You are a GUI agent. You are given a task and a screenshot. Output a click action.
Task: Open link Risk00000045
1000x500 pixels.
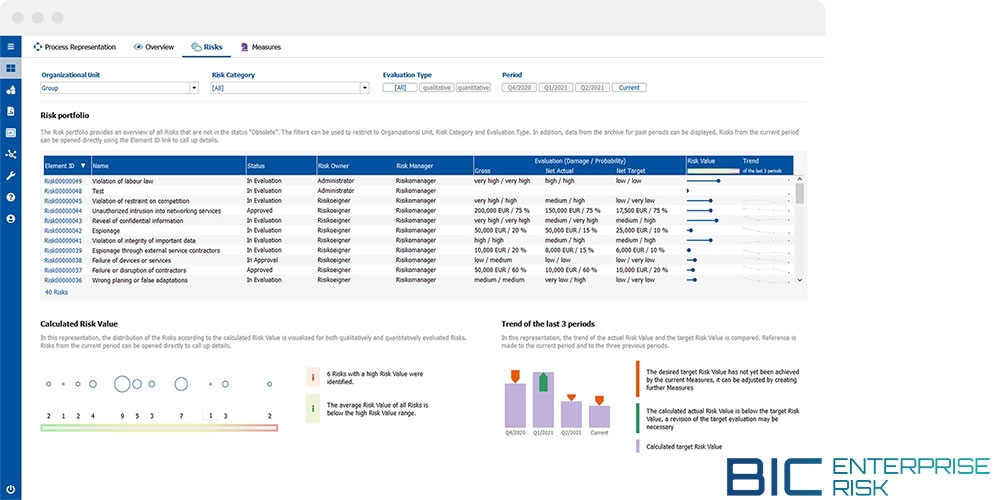click(63, 200)
